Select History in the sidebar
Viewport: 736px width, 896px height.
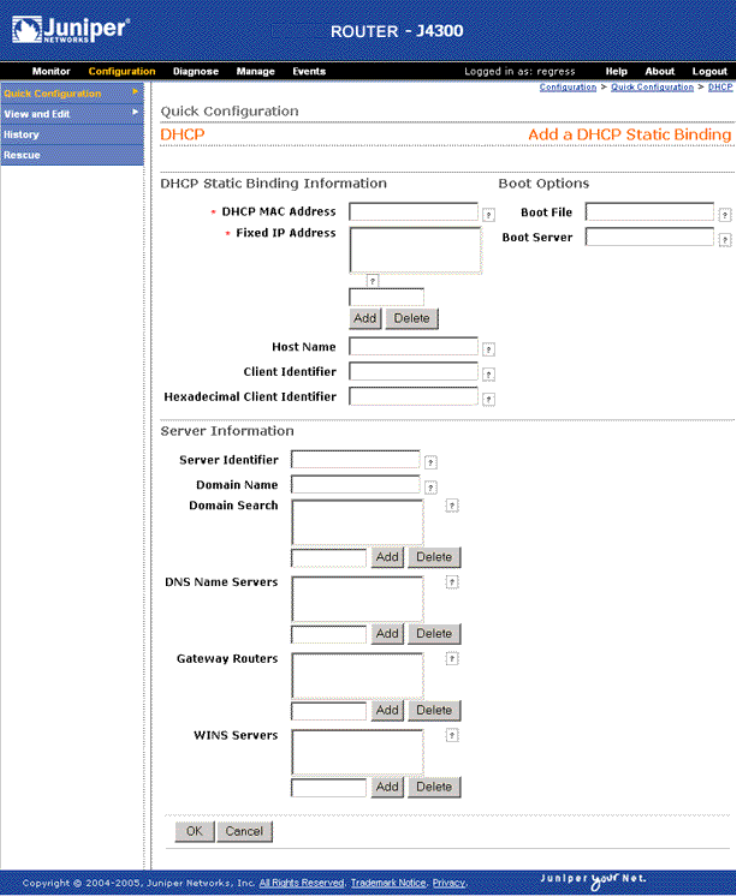pos(72,135)
